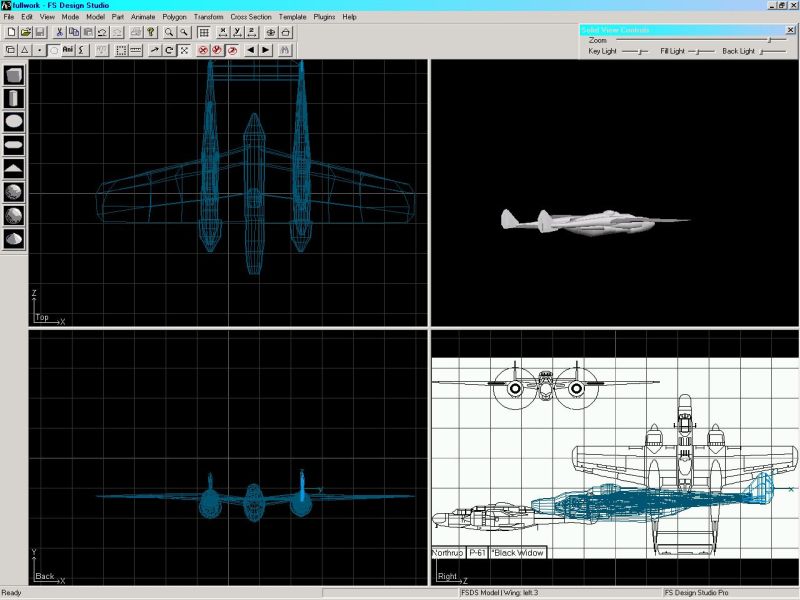Select the Ani animation toolbar button

pos(68,49)
